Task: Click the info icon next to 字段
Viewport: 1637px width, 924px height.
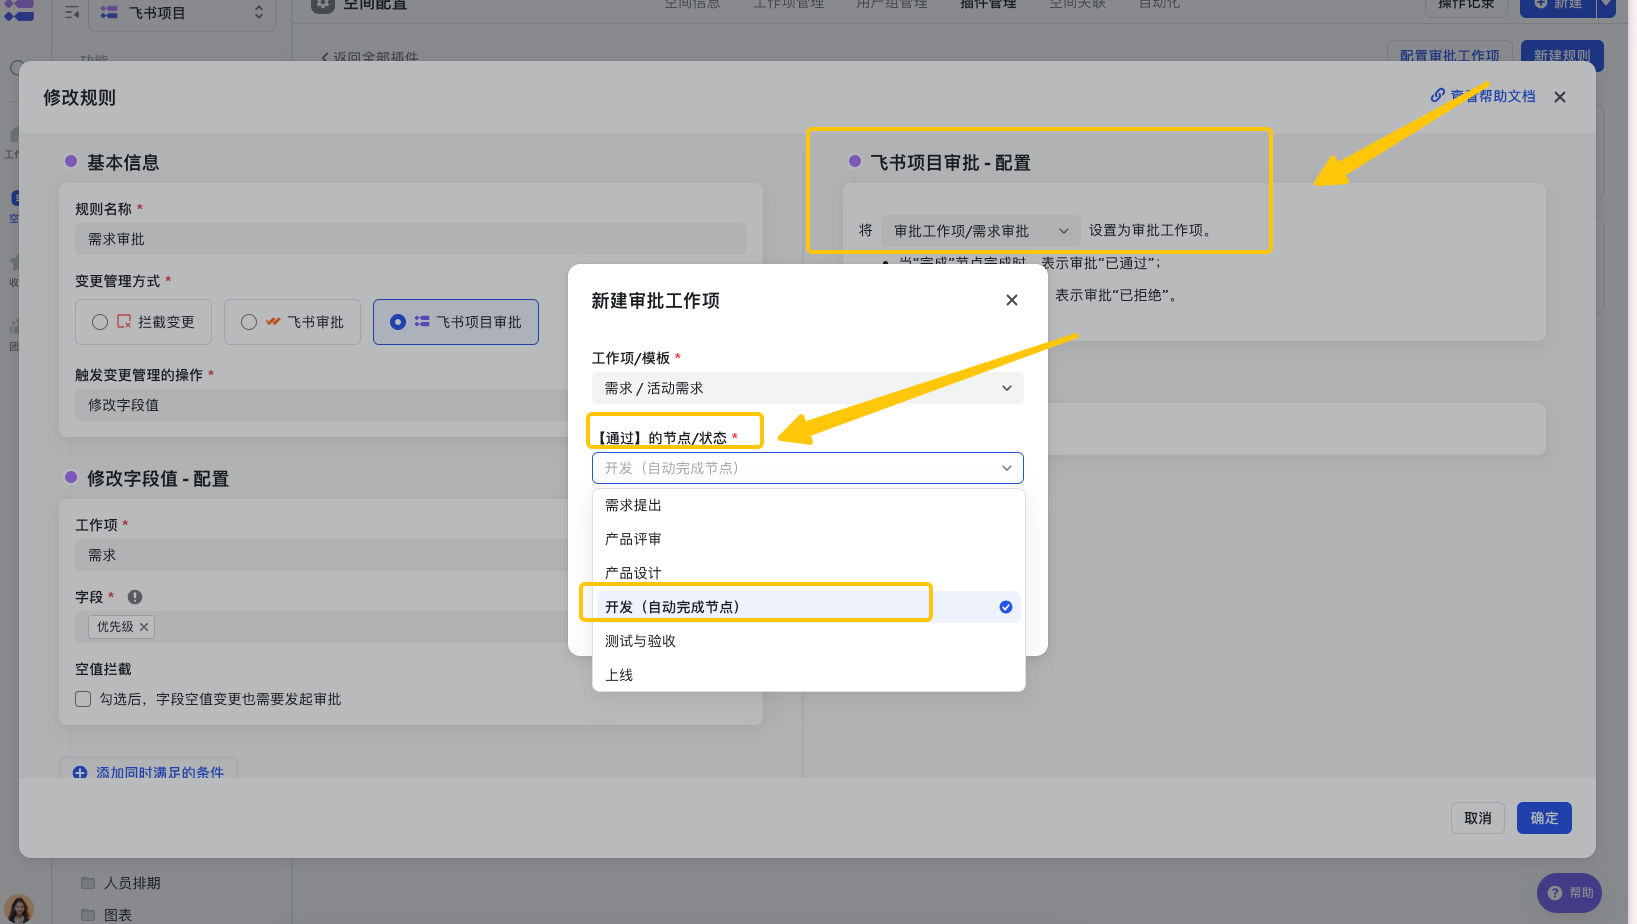Action: [135, 597]
